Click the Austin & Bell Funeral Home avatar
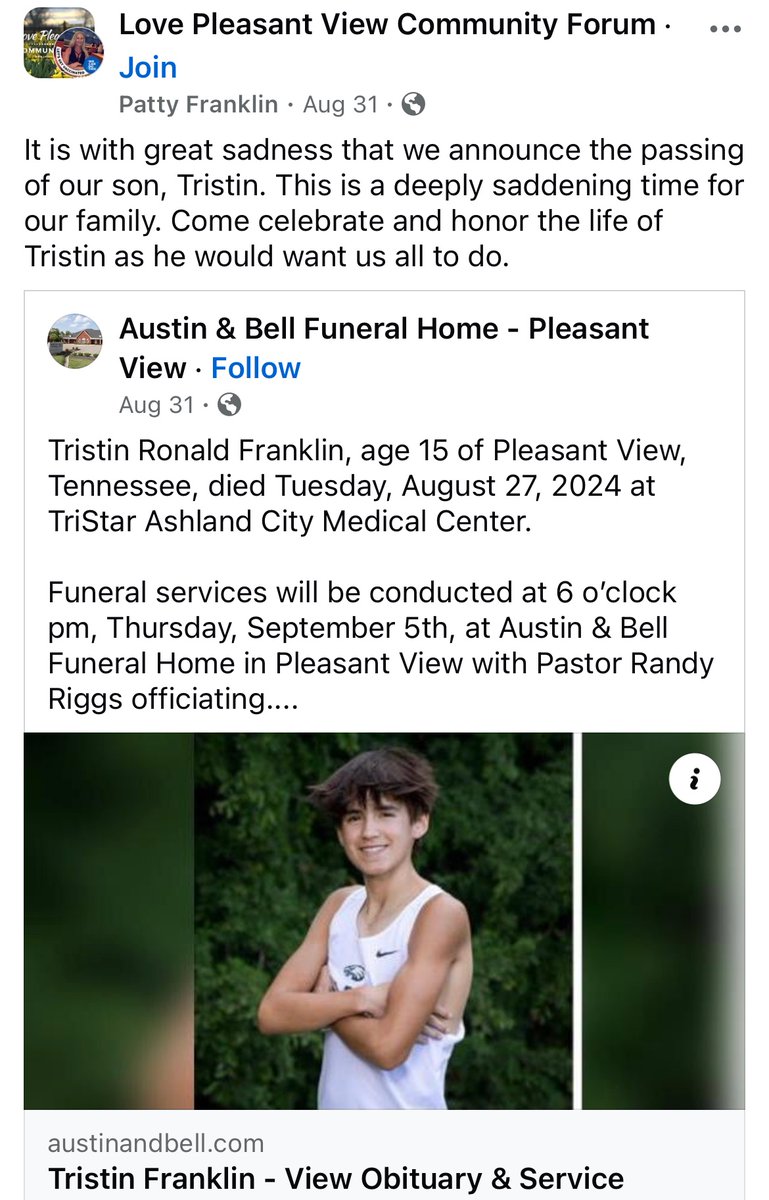Viewport: 769px width, 1200px height. pos(75,341)
